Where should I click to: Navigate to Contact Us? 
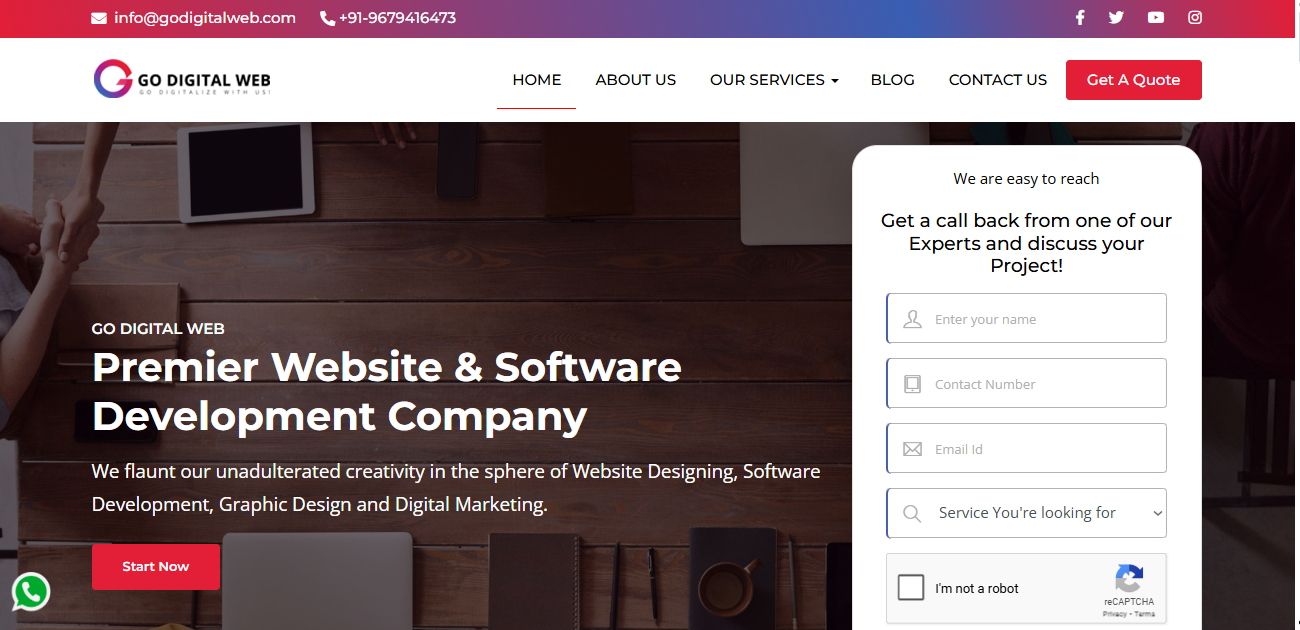(x=998, y=80)
